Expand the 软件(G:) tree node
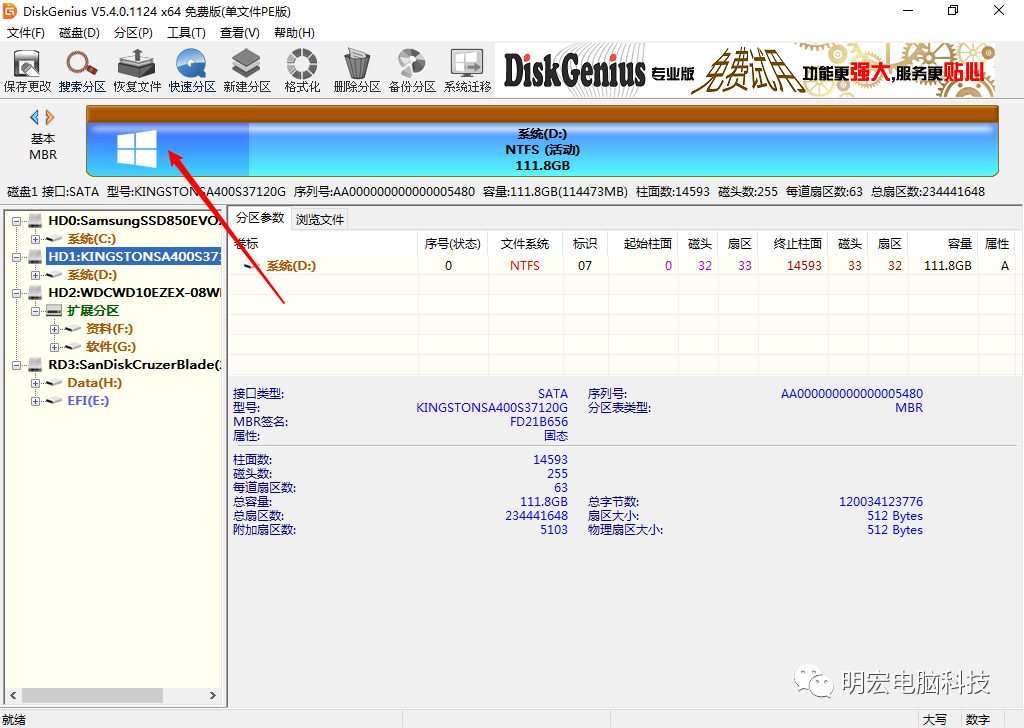 pyautogui.click(x=54, y=347)
